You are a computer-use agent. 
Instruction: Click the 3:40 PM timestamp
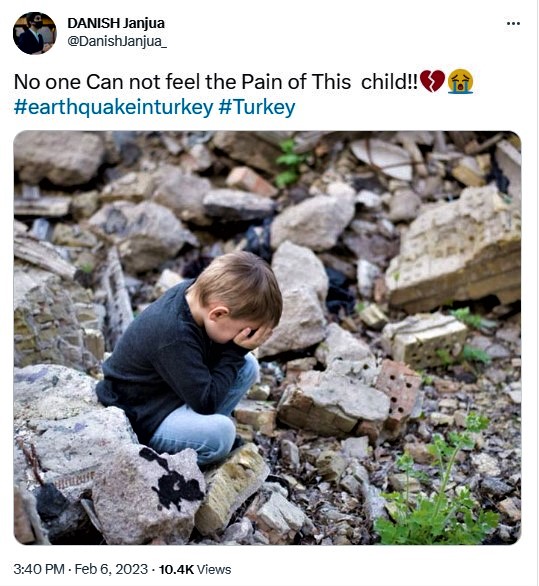[39, 569]
